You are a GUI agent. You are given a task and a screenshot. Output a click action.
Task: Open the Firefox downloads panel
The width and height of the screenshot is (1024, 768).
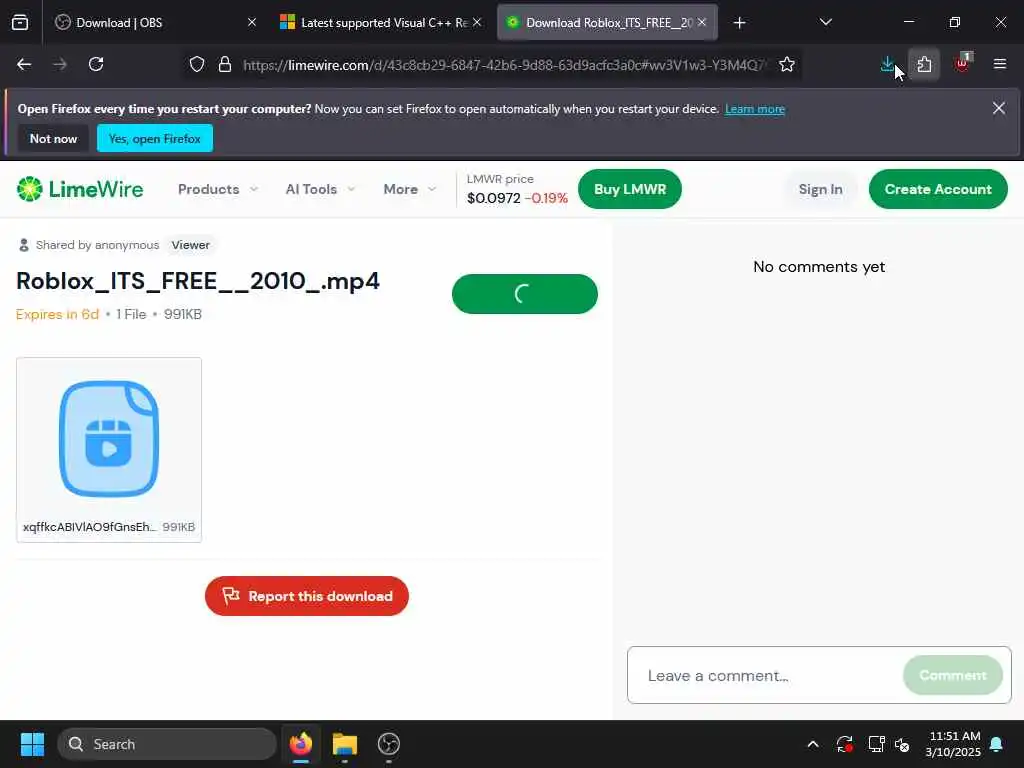click(888, 64)
